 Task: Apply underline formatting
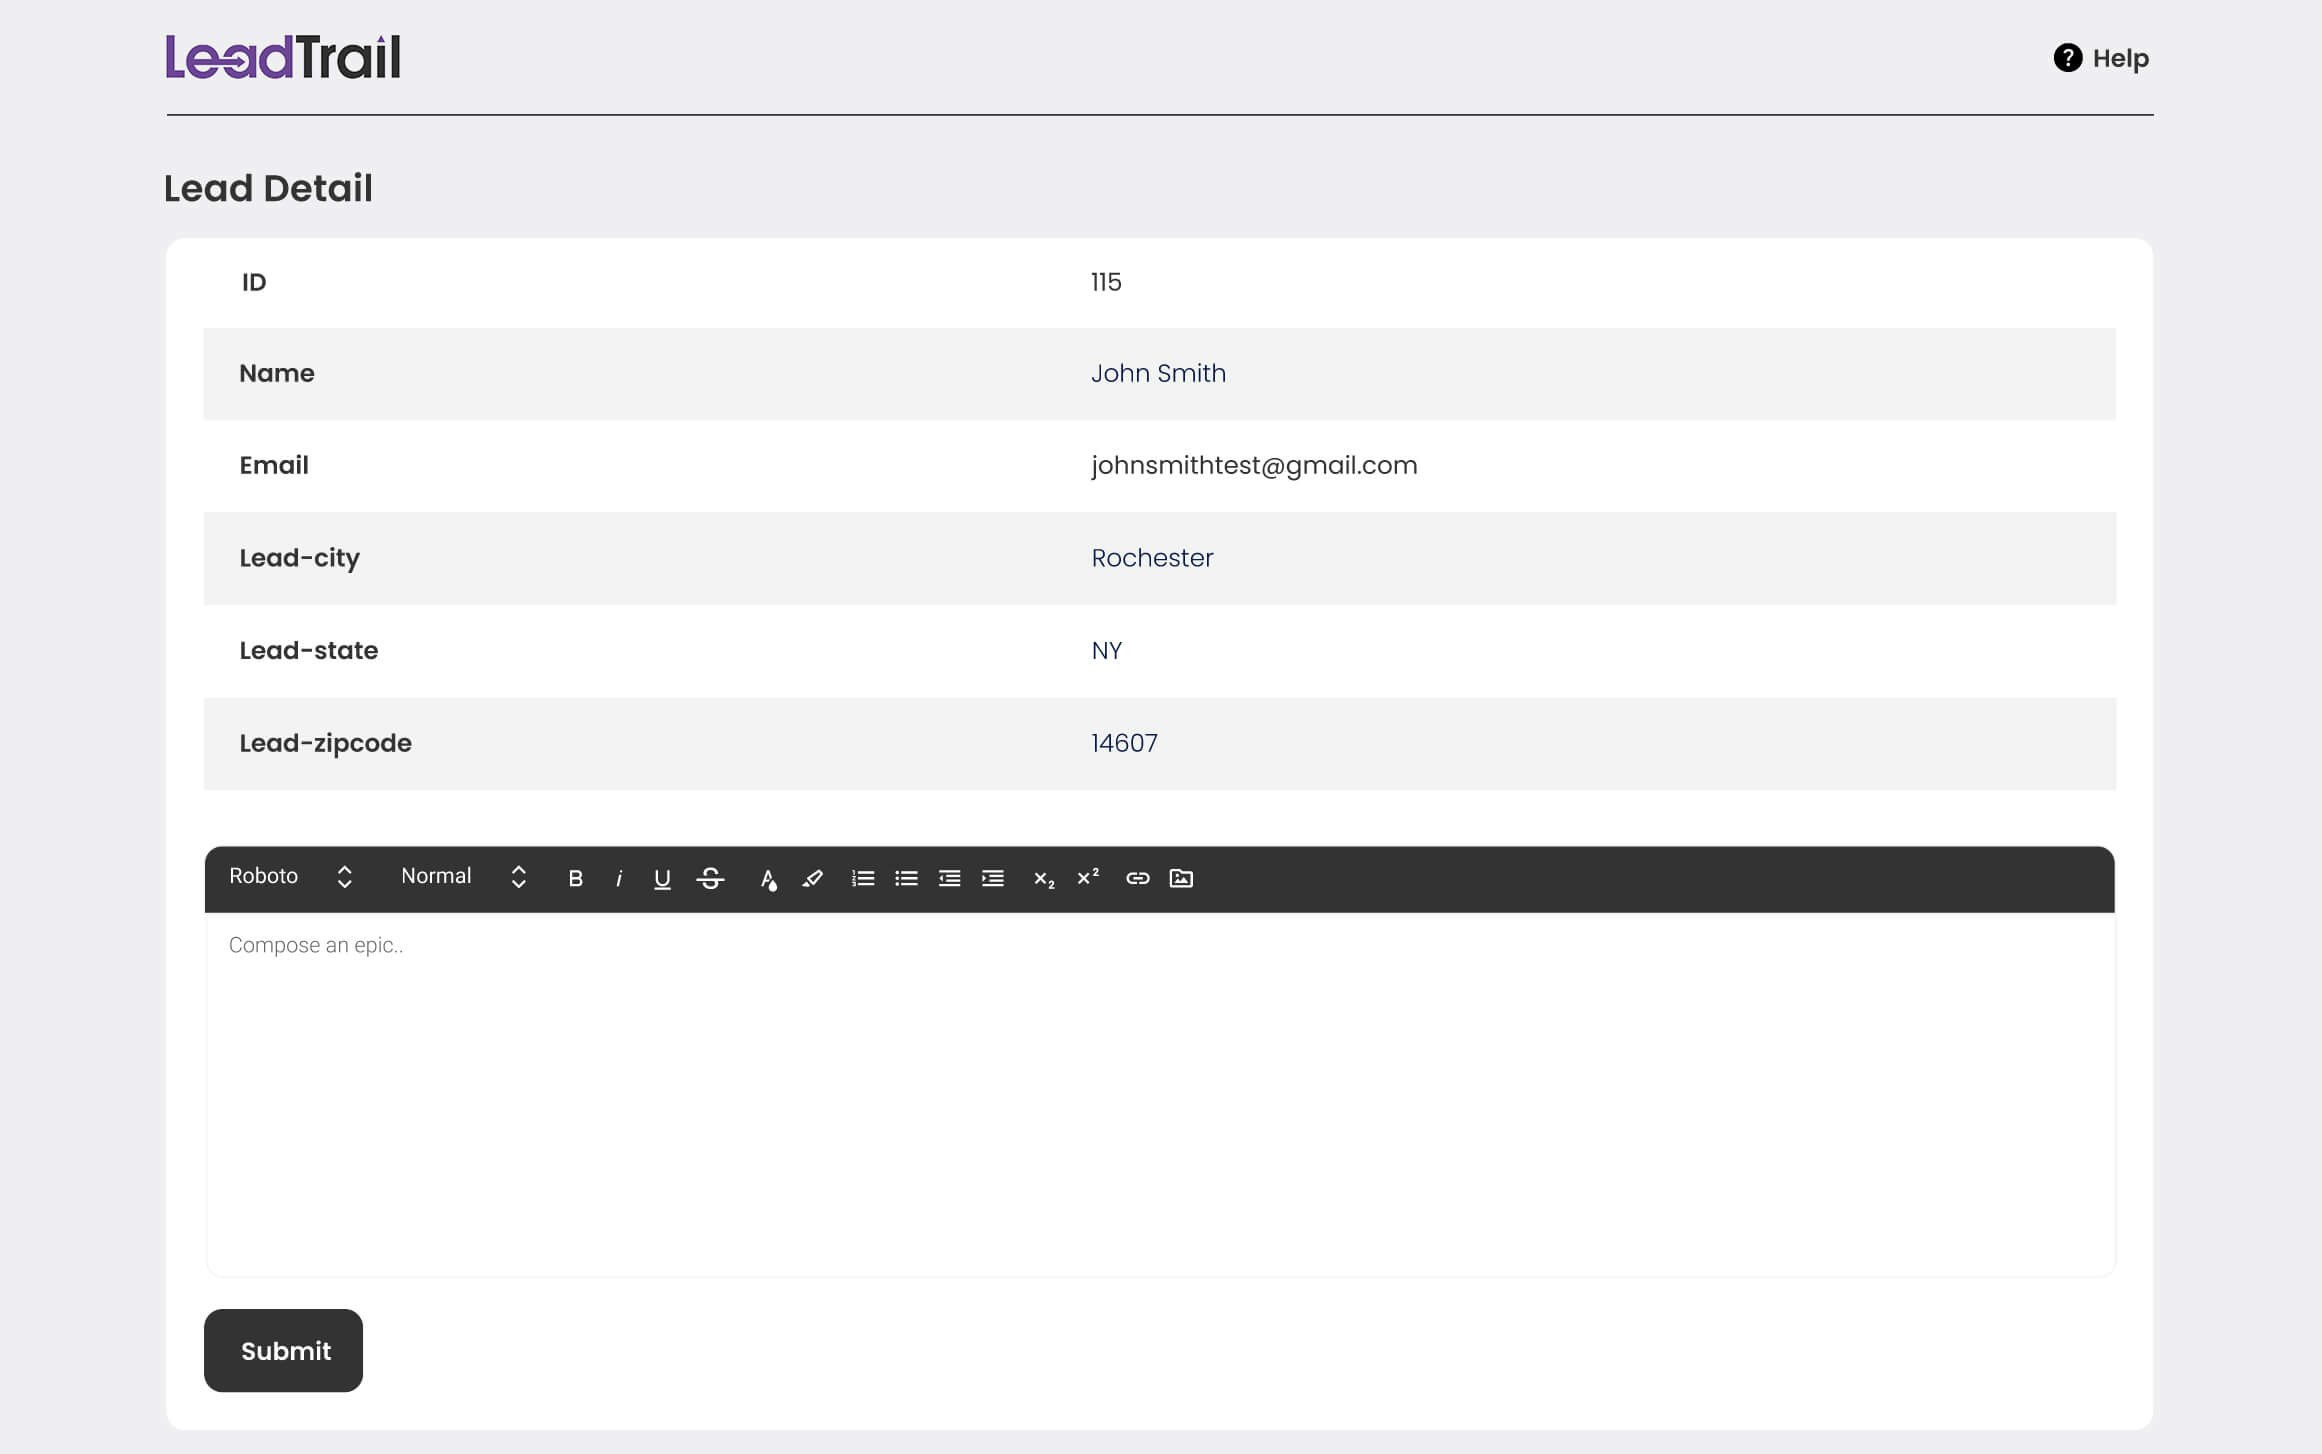[x=662, y=878]
